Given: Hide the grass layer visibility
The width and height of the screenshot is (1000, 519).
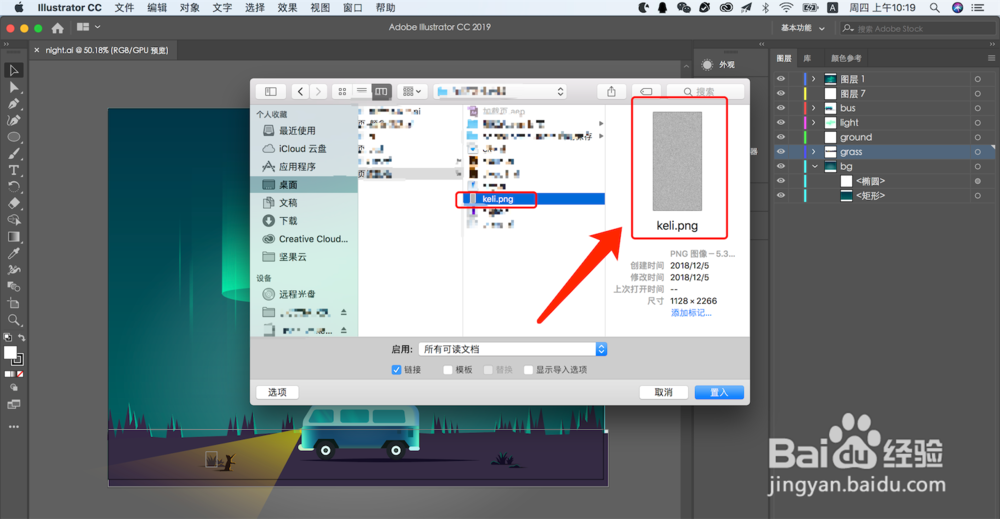Looking at the screenshot, I should [x=781, y=152].
